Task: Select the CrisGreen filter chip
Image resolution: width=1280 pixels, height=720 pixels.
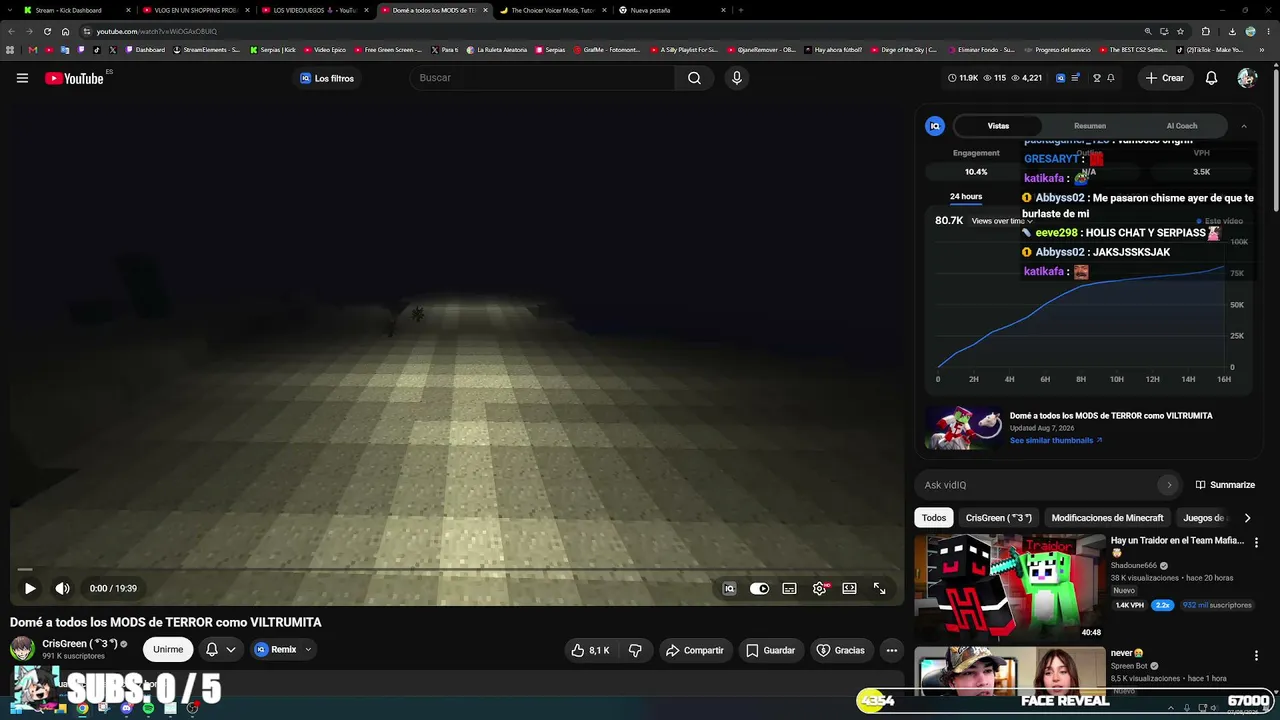Action: click(x=999, y=518)
